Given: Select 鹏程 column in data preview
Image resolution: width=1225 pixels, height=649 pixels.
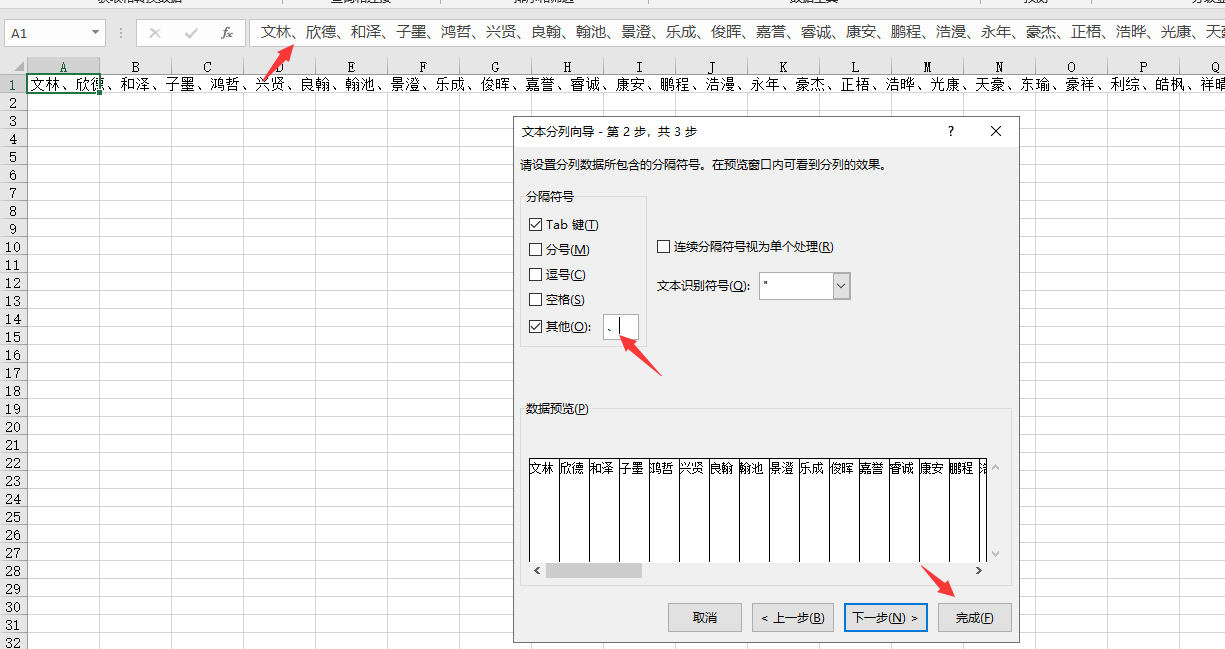Looking at the screenshot, I should point(964,510).
